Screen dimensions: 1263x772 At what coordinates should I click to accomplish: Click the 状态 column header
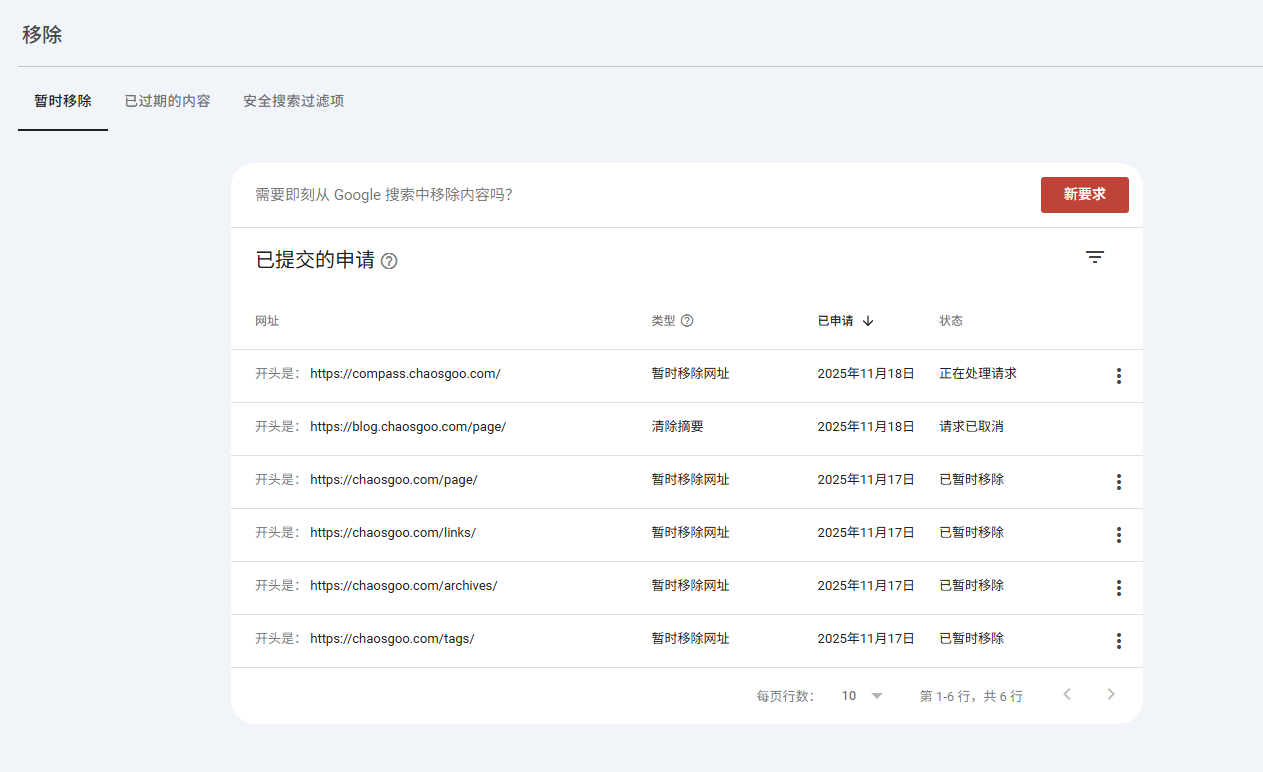tap(951, 321)
